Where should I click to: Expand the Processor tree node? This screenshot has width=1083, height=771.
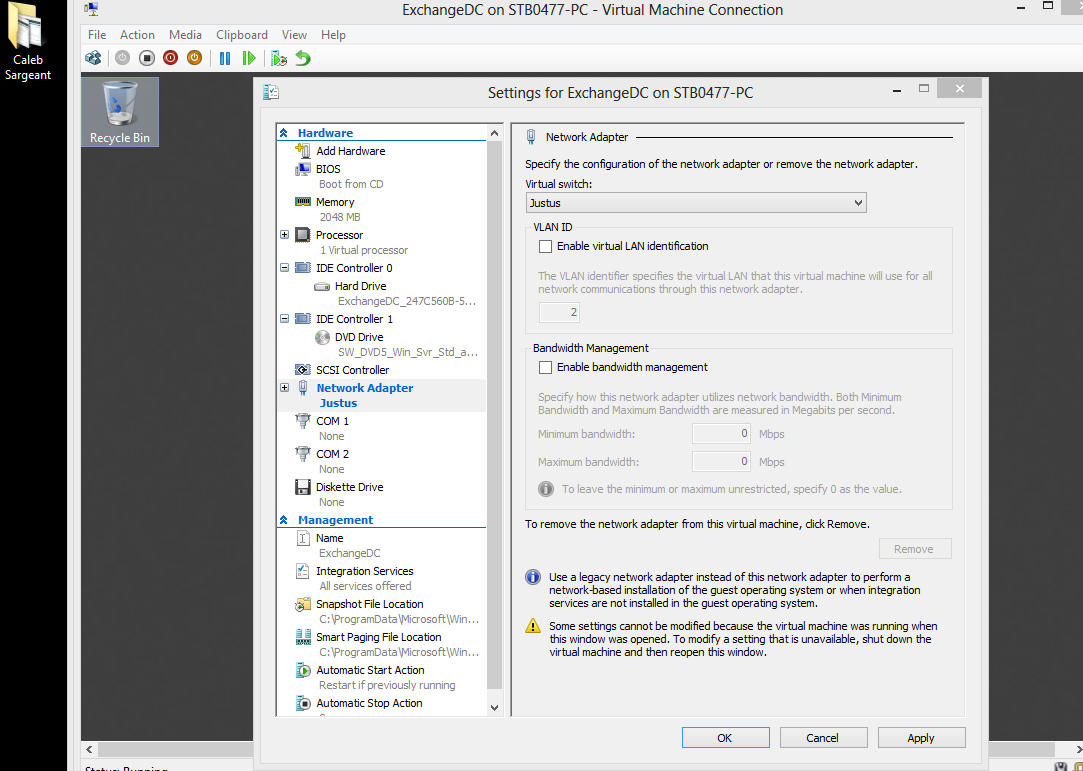(285, 235)
